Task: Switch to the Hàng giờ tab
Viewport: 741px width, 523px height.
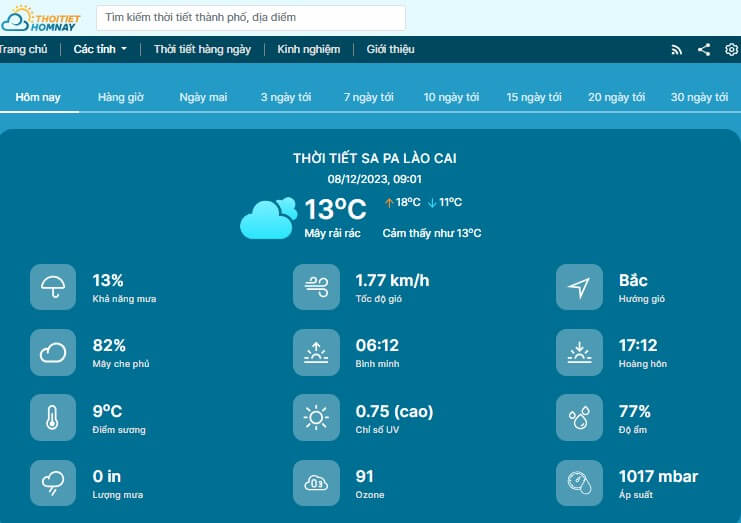Action: tap(121, 97)
